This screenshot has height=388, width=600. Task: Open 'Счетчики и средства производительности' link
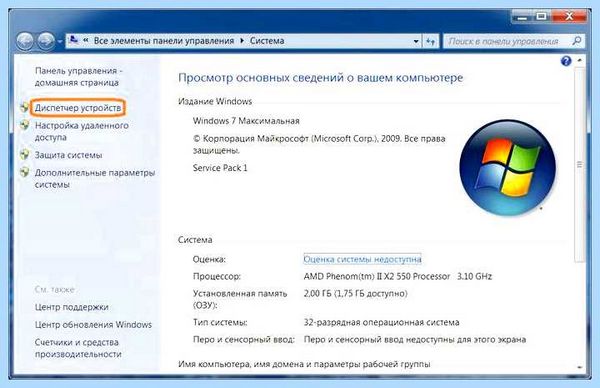(x=78, y=348)
